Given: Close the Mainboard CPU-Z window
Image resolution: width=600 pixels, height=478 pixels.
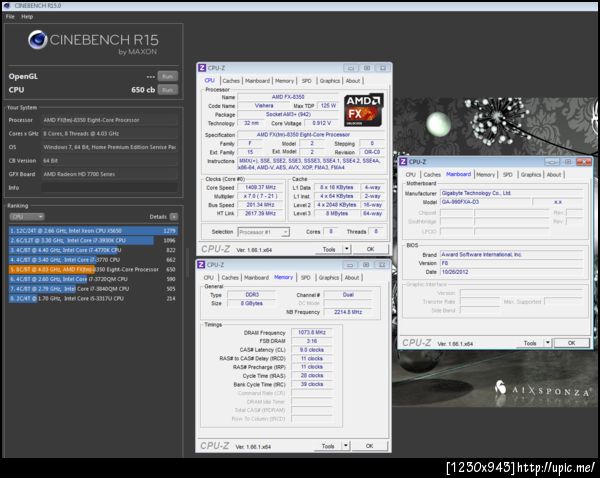Looking at the screenshot, I should pyautogui.click(x=584, y=162).
